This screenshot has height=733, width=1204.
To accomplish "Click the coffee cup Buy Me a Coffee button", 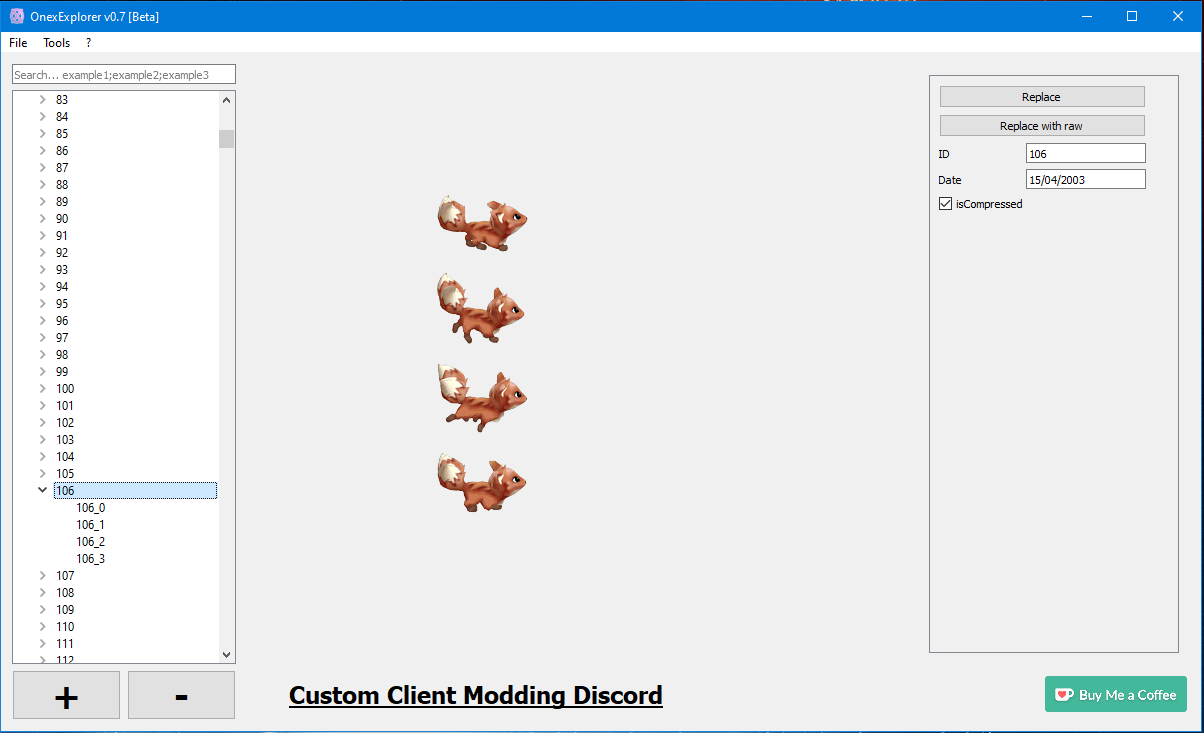I will tap(1115, 695).
